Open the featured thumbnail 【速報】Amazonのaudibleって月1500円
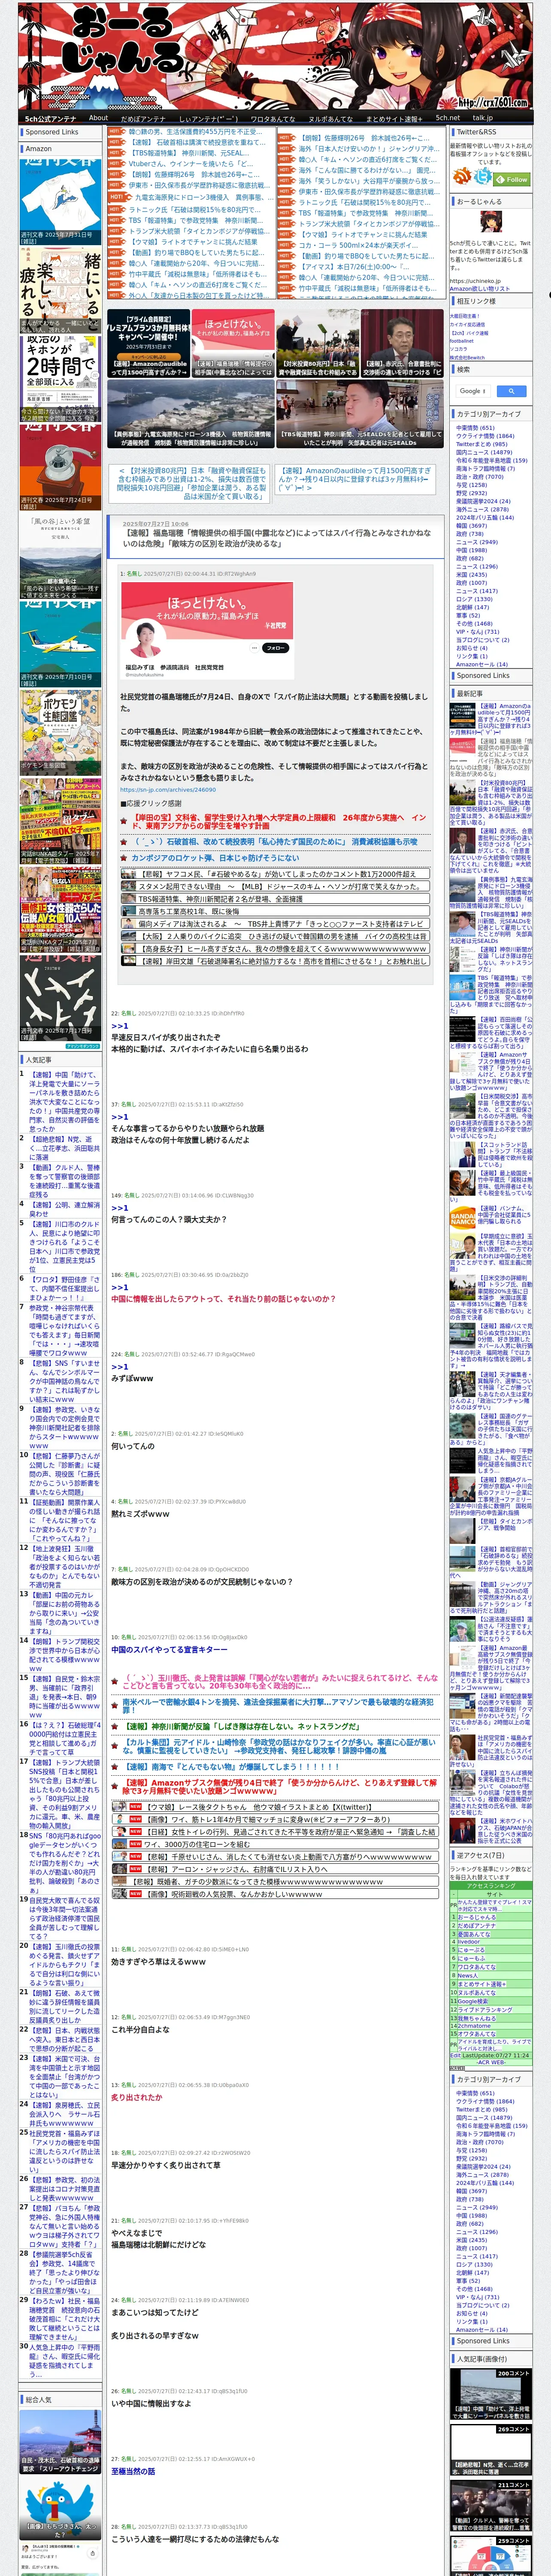 [x=148, y=343]
